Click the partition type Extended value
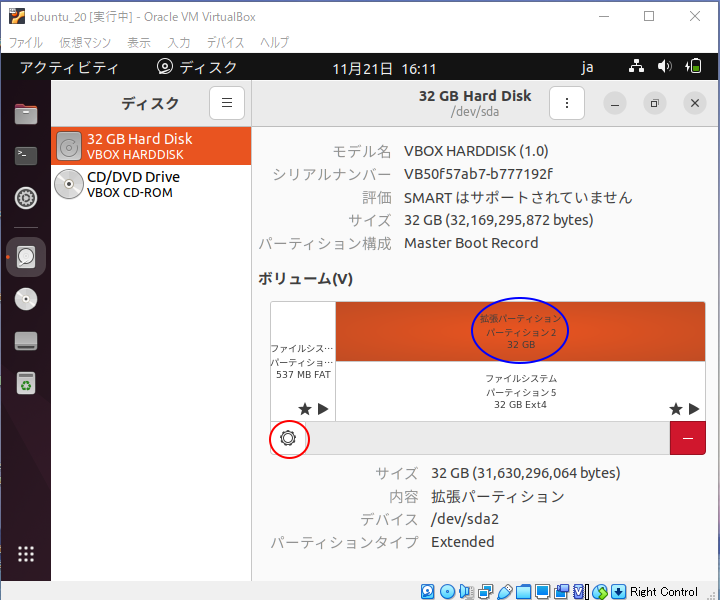This screenshot has width=720, height=600. [x=462, y=542]
